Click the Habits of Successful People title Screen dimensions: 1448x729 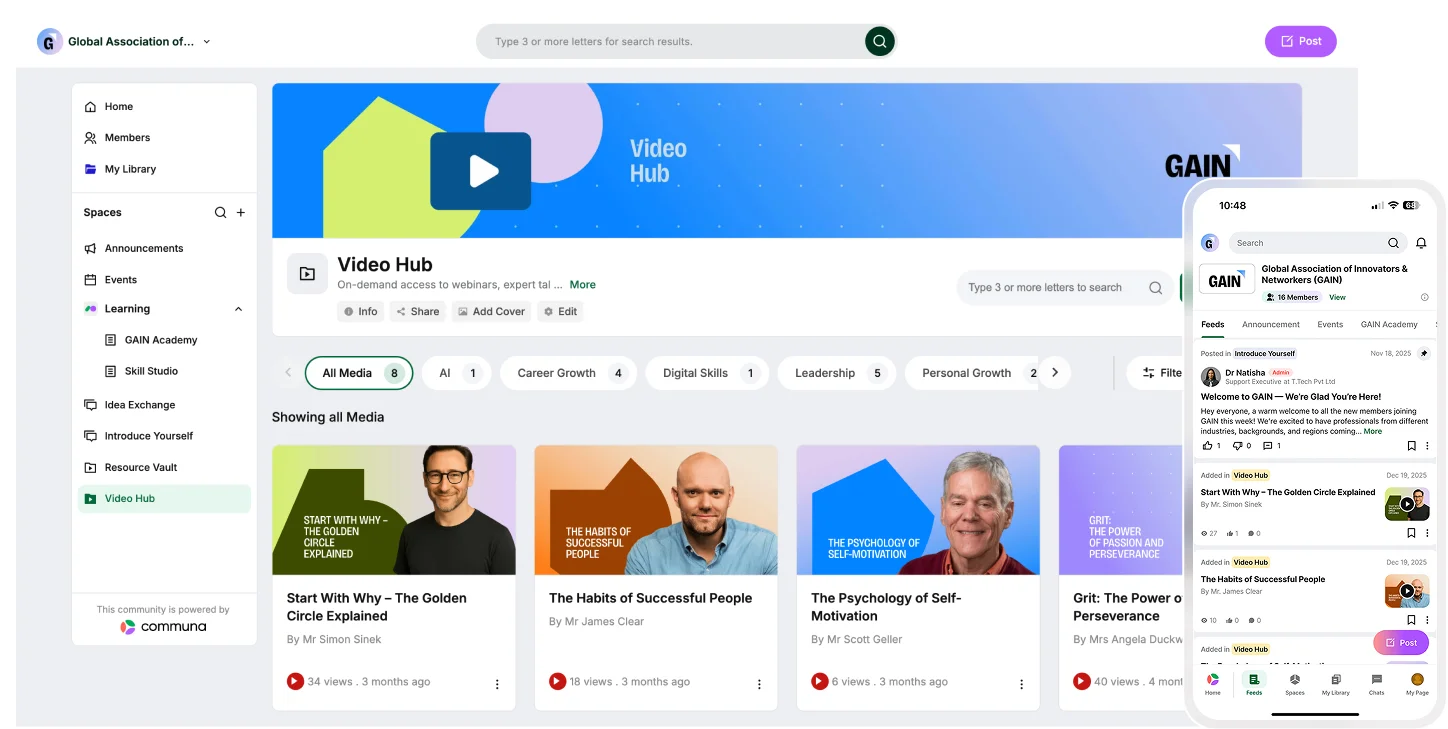650,598
